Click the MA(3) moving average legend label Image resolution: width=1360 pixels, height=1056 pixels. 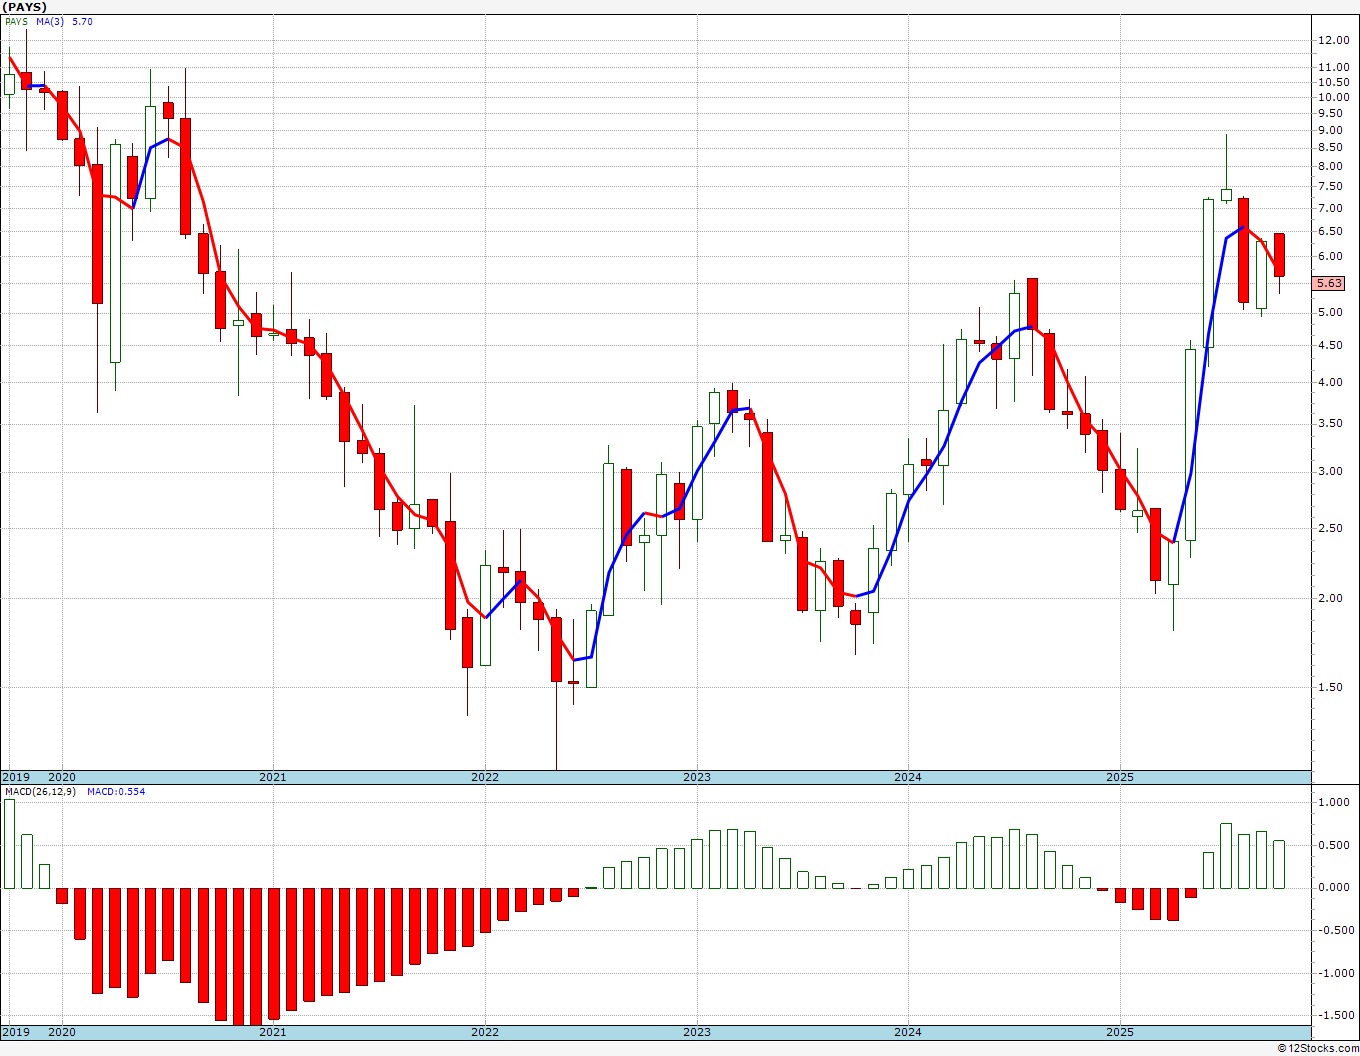(50, 21)
